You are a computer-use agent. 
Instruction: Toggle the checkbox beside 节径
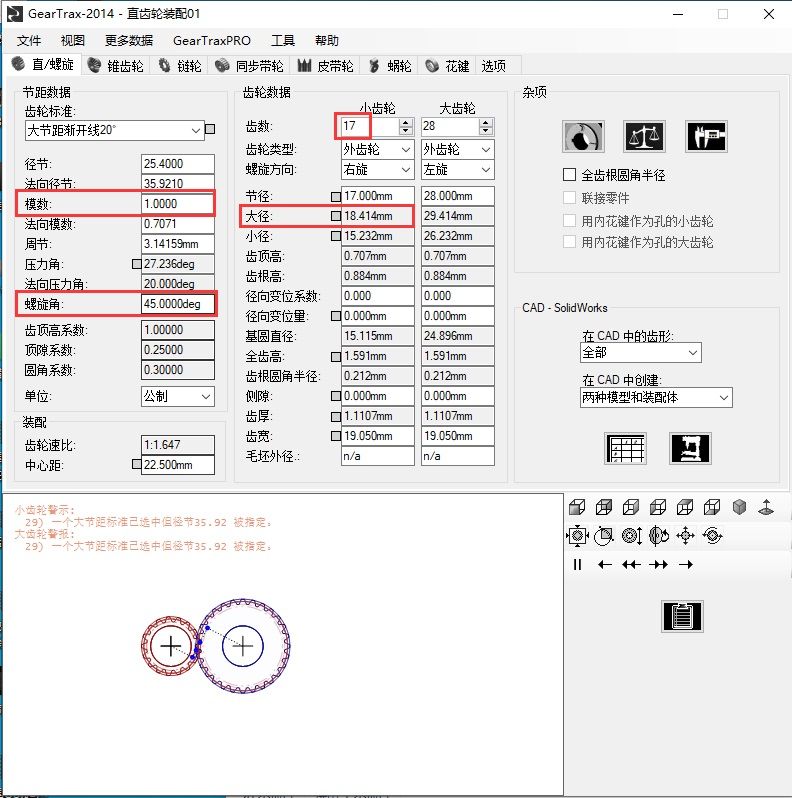[335, 196]
